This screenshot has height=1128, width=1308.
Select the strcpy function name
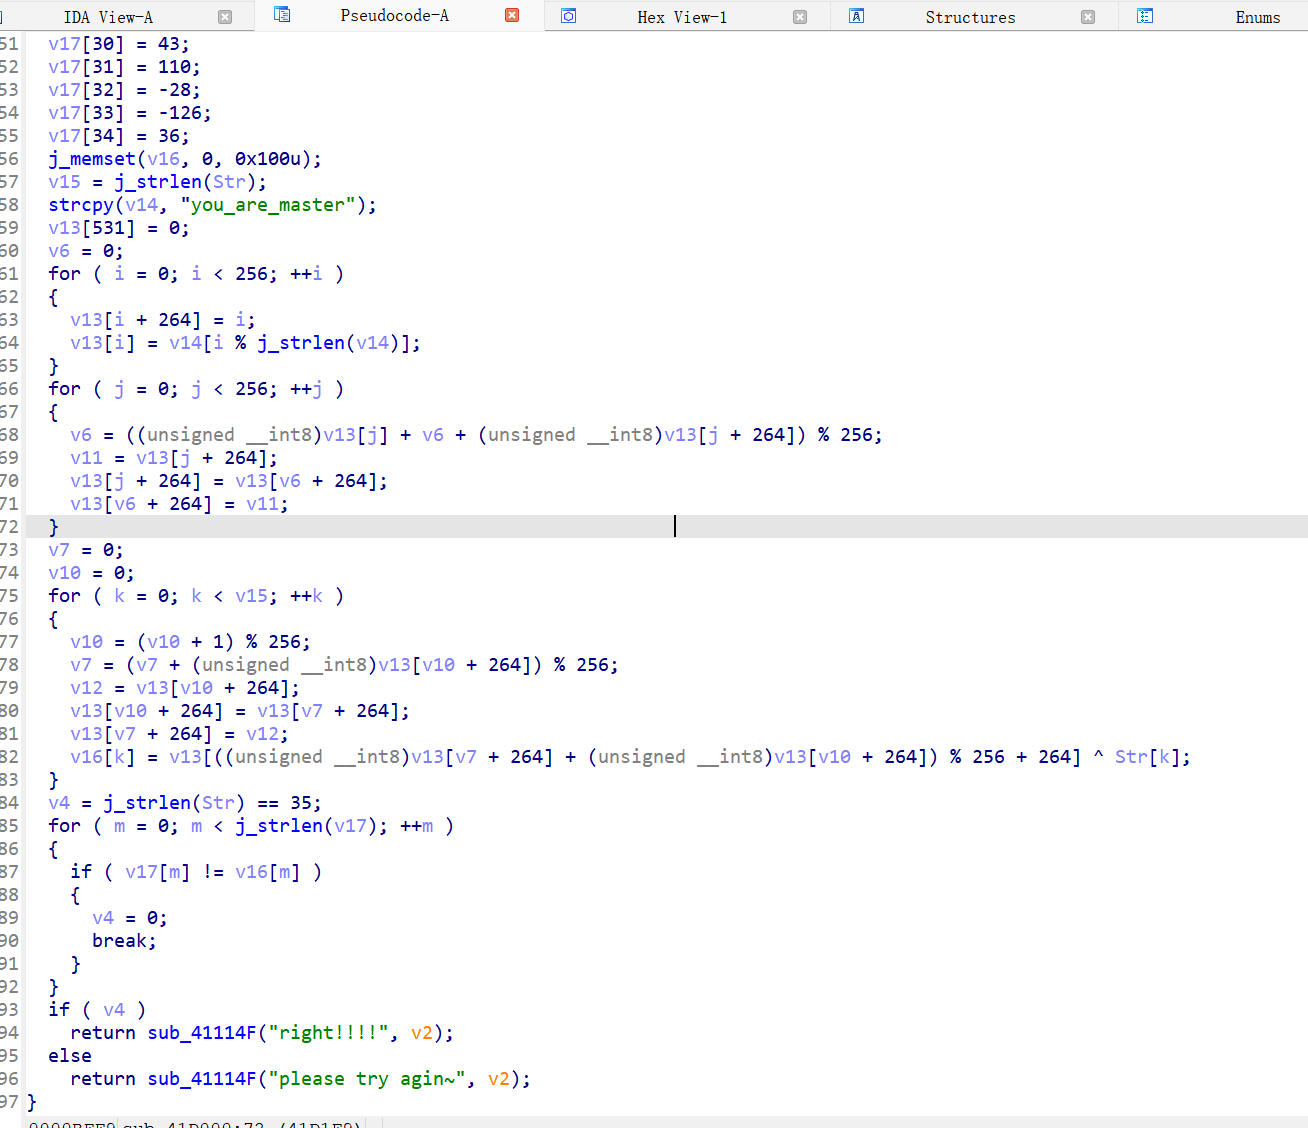[x=81, y=205]
